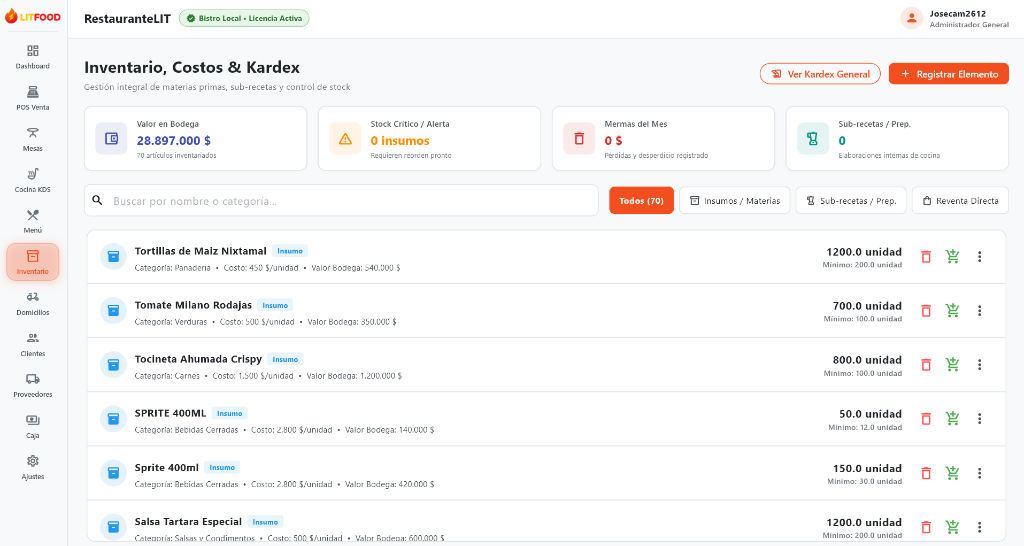The height and width of the screenshot is (546, 1024).
Task: Click the Stock Crítico warning icon
Action: (x=345, y=138)
